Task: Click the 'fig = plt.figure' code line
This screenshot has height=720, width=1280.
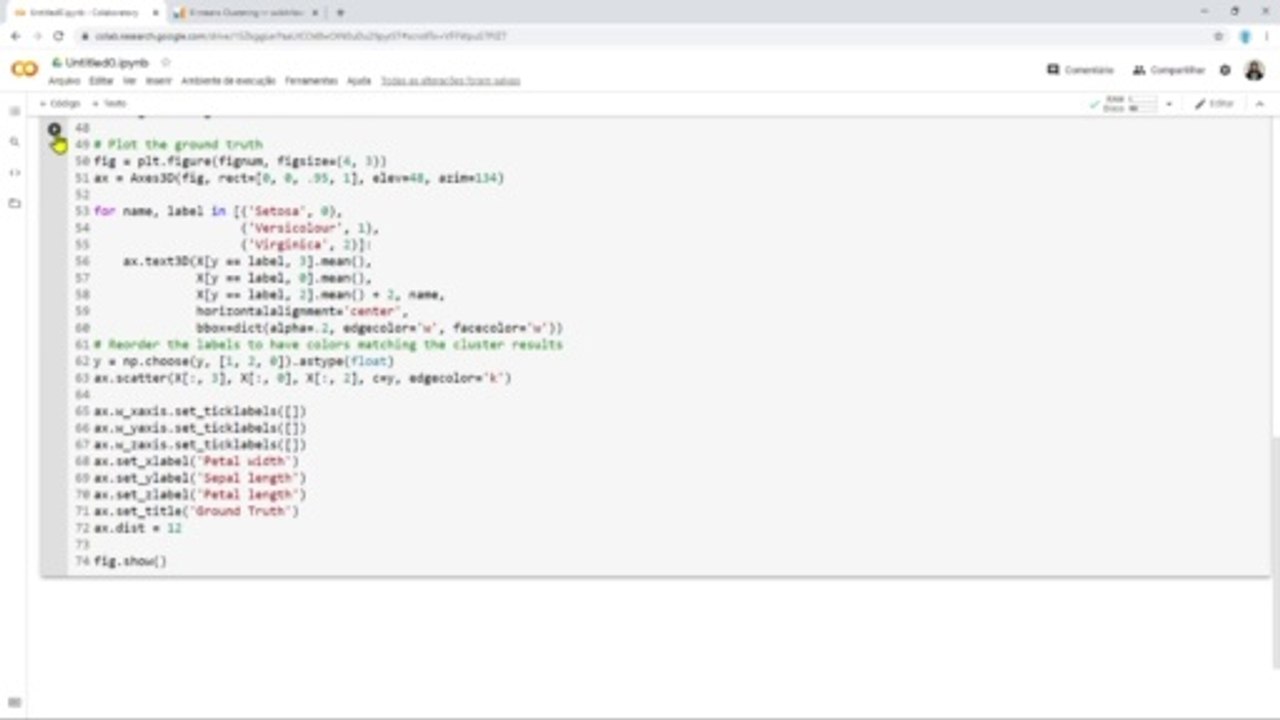Action: (240, 161)
